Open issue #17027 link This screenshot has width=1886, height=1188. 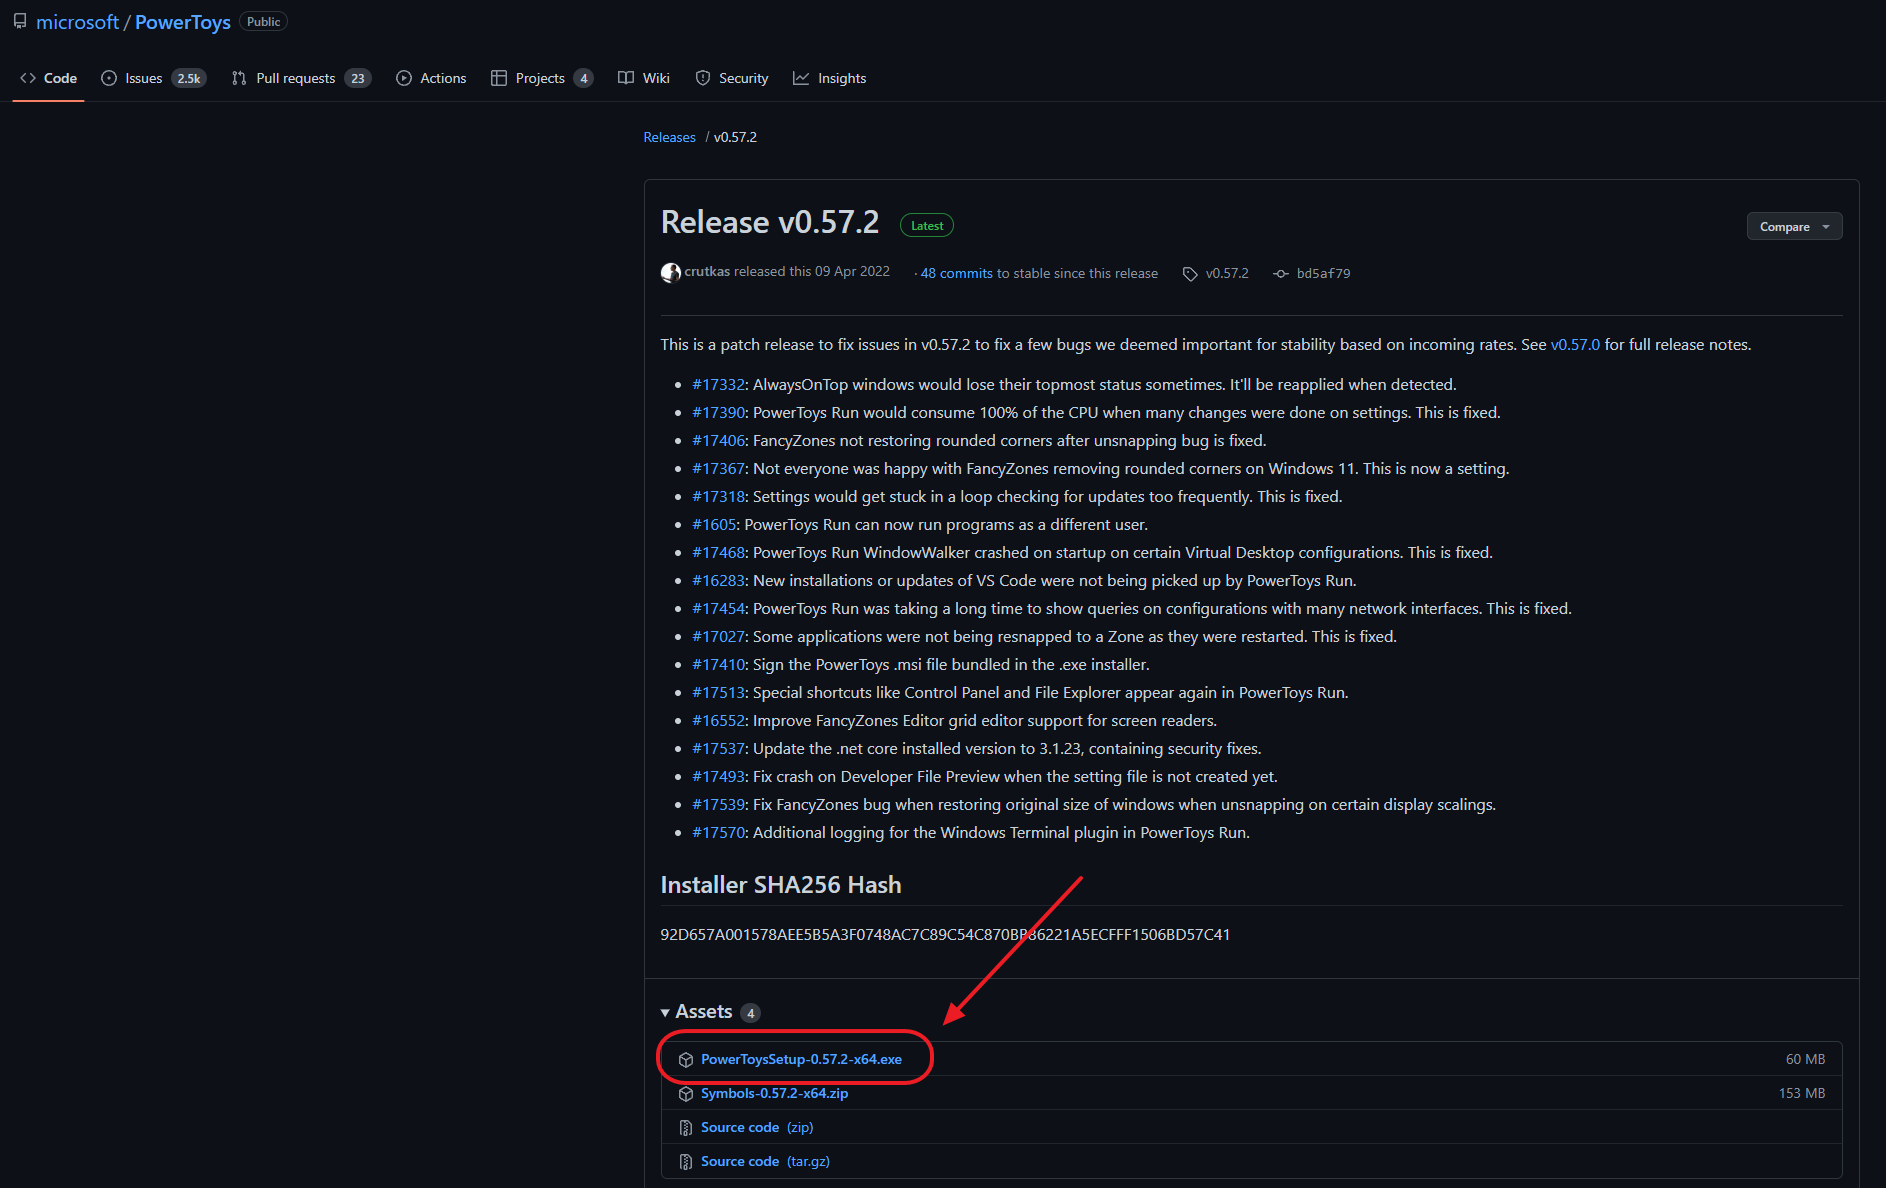719,636
